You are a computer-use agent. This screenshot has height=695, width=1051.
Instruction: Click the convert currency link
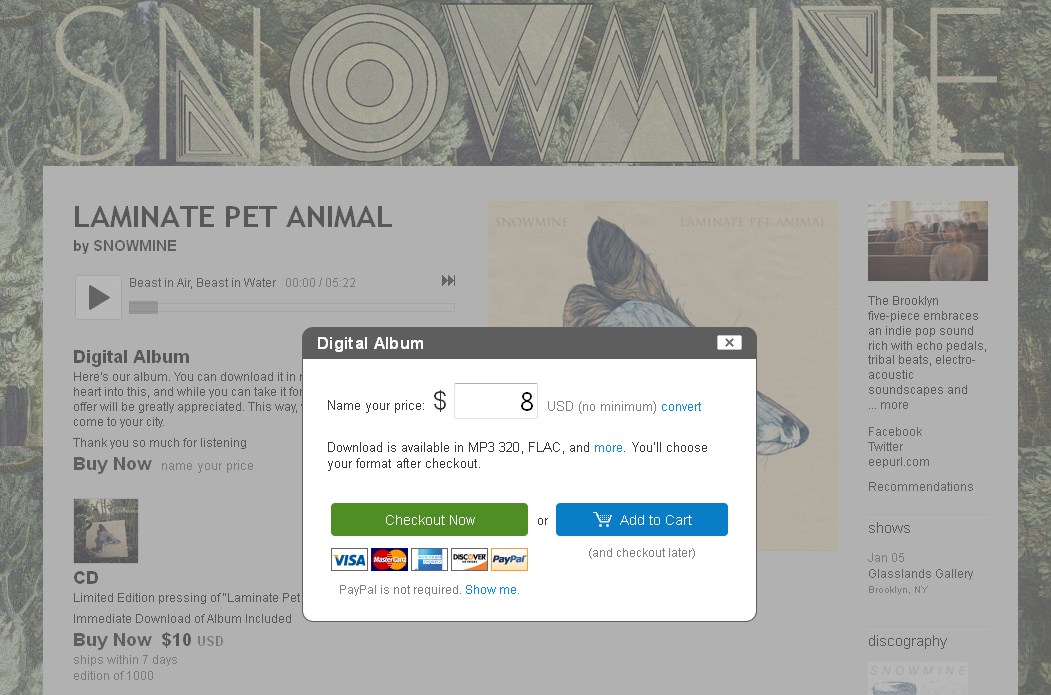pyautogui.click(x=681, y=407)
